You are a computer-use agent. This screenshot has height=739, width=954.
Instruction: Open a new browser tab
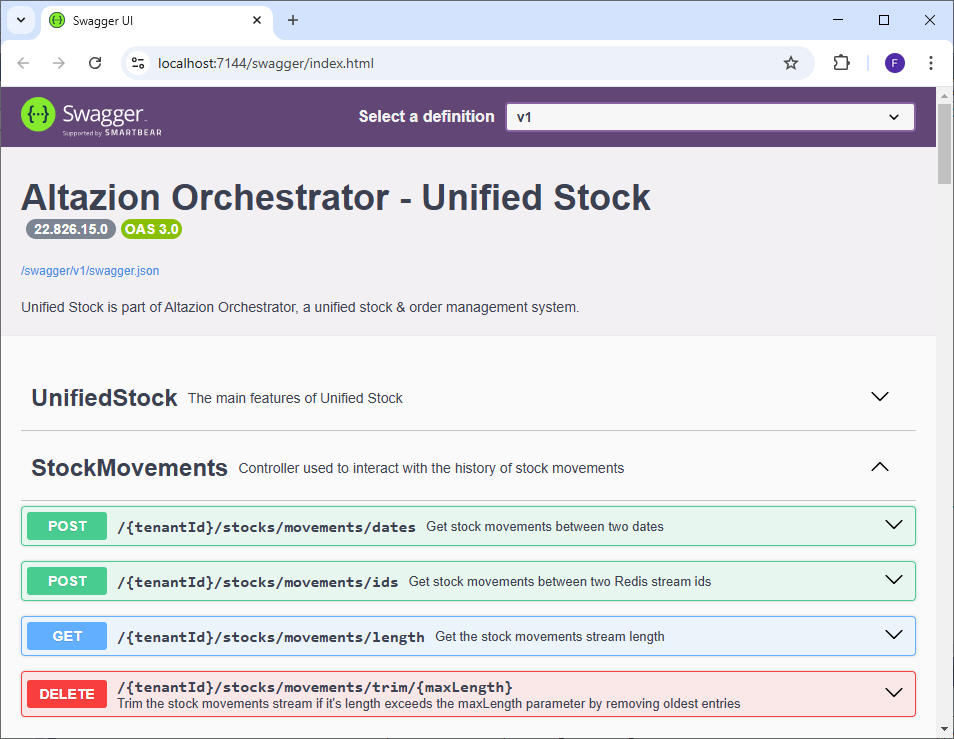coord(293,20)
